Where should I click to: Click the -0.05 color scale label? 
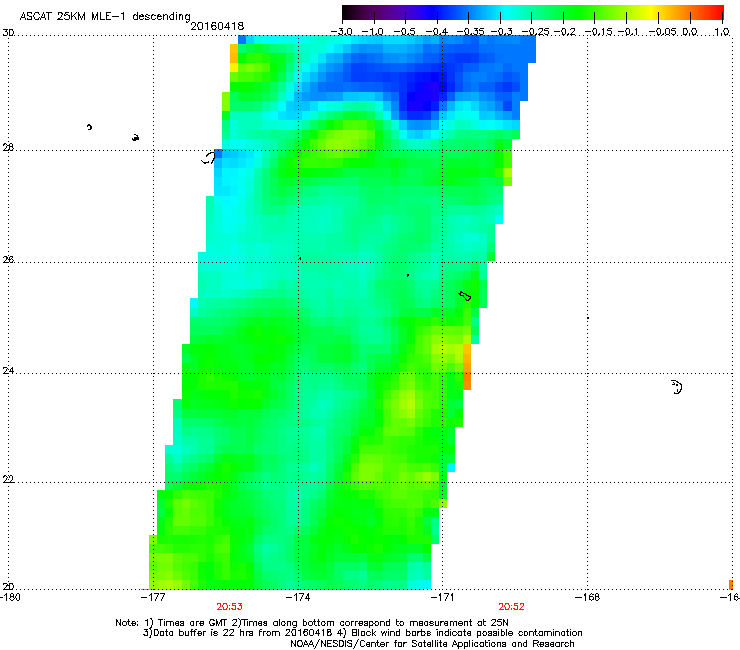pos(662,32)
